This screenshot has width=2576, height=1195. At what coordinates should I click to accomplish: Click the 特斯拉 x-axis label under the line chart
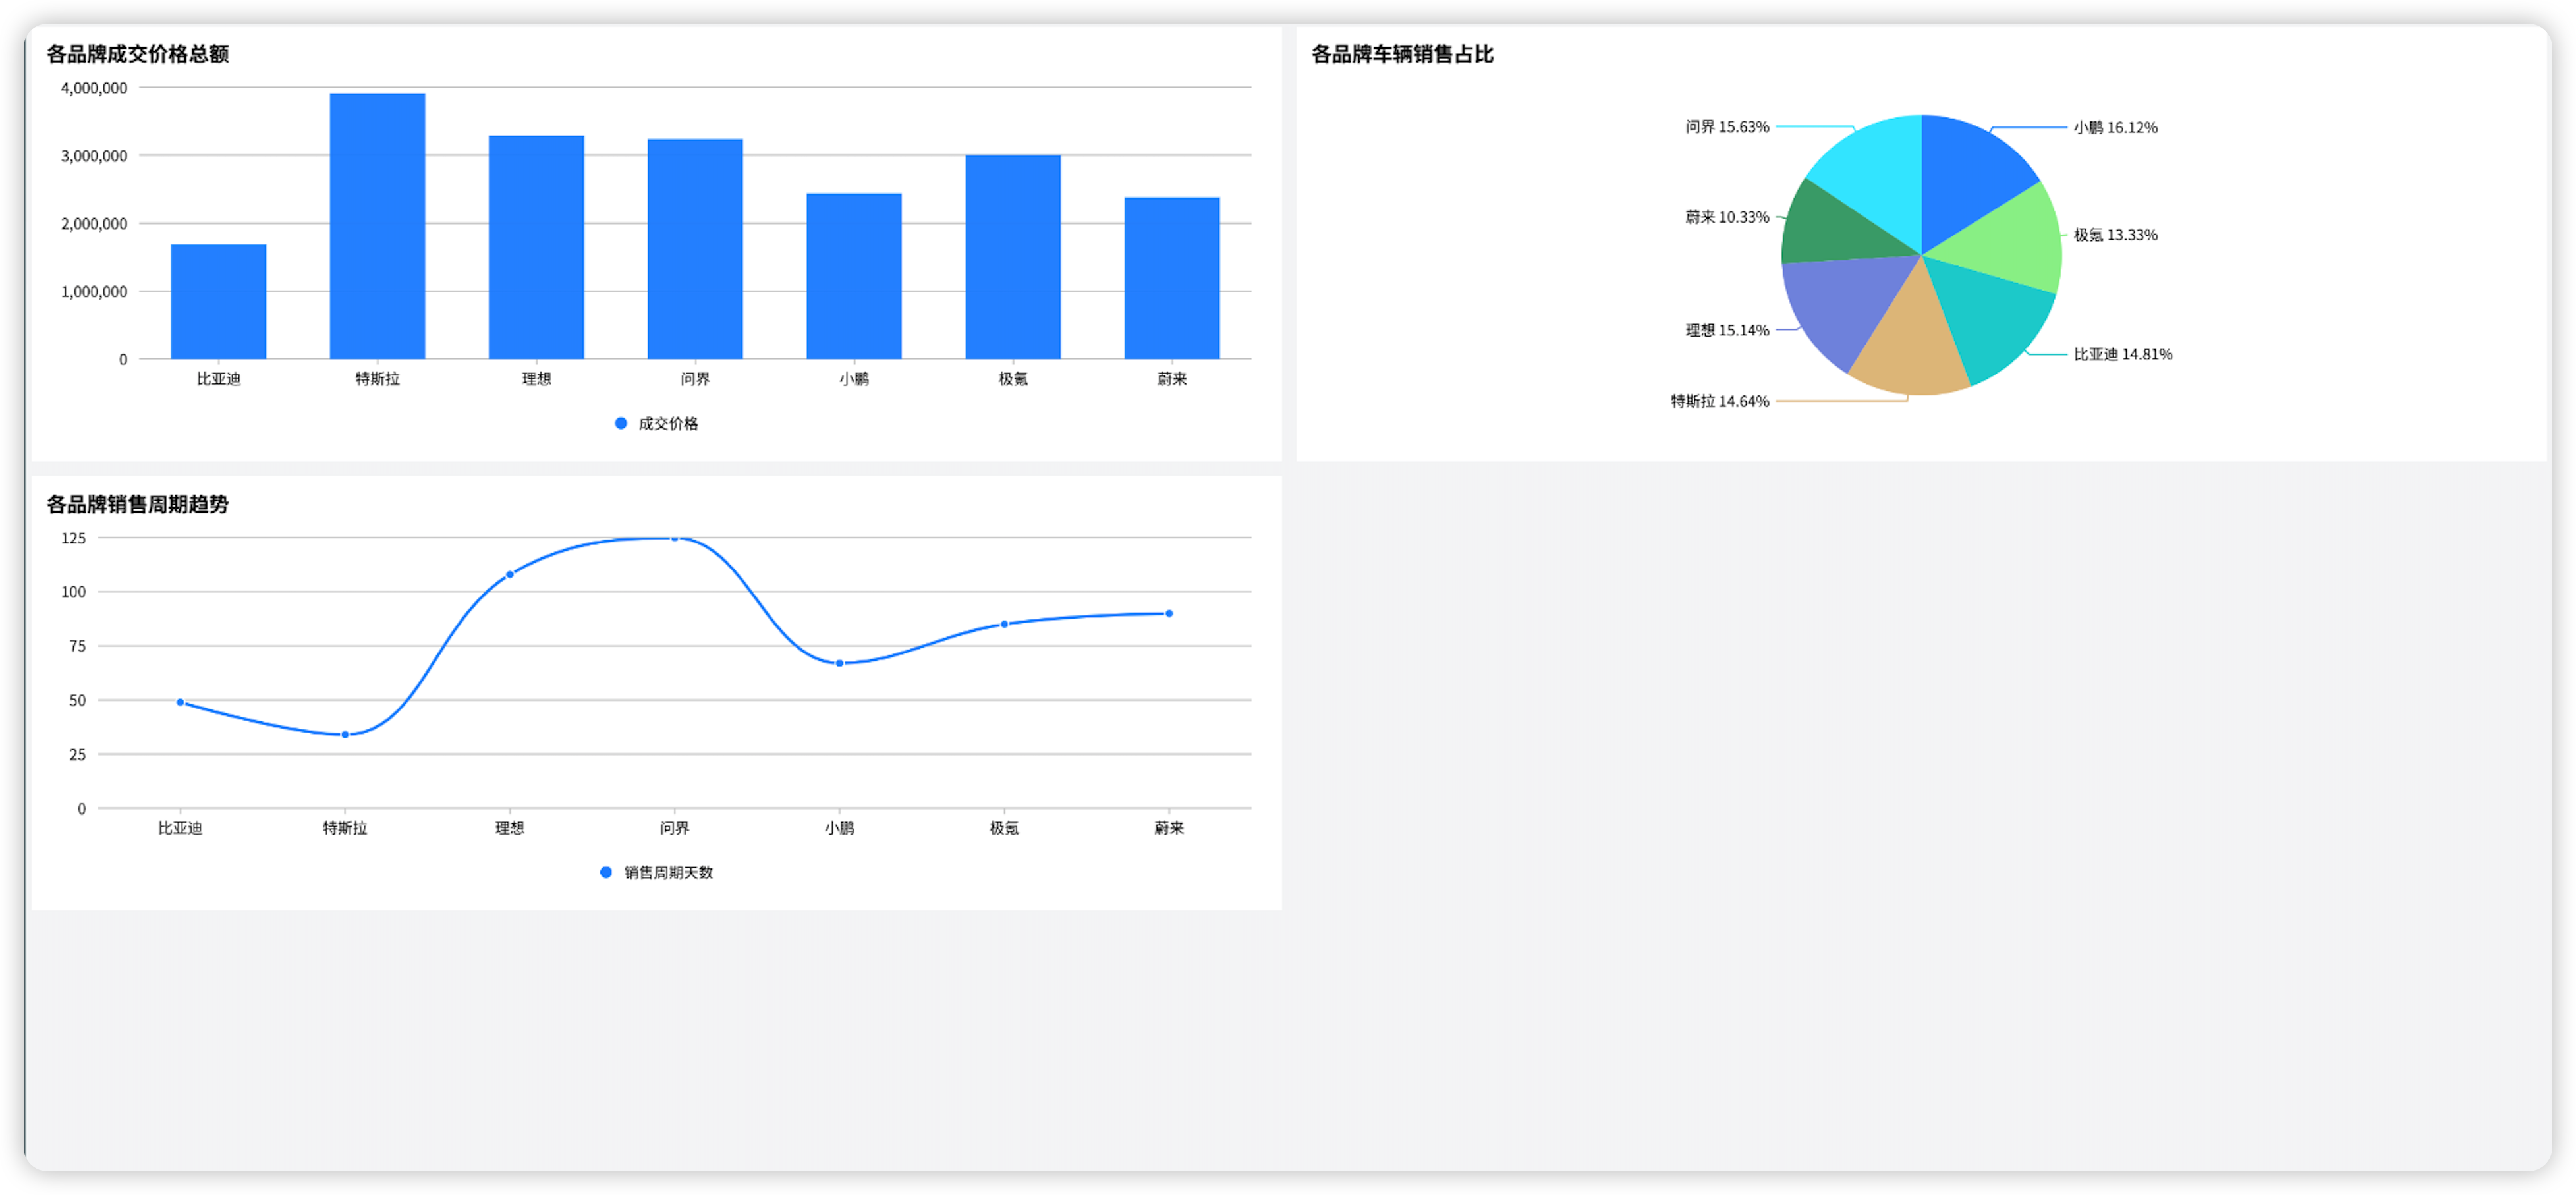[x=345, y=828]
